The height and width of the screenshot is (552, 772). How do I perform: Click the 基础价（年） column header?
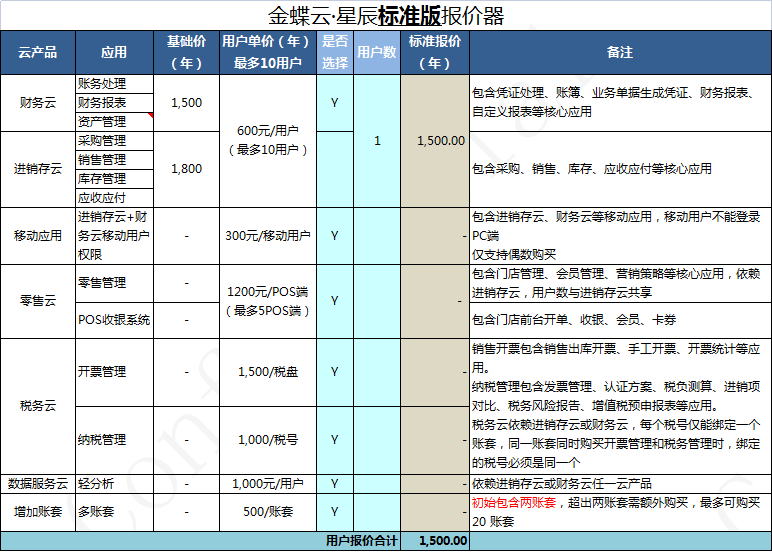187,53
